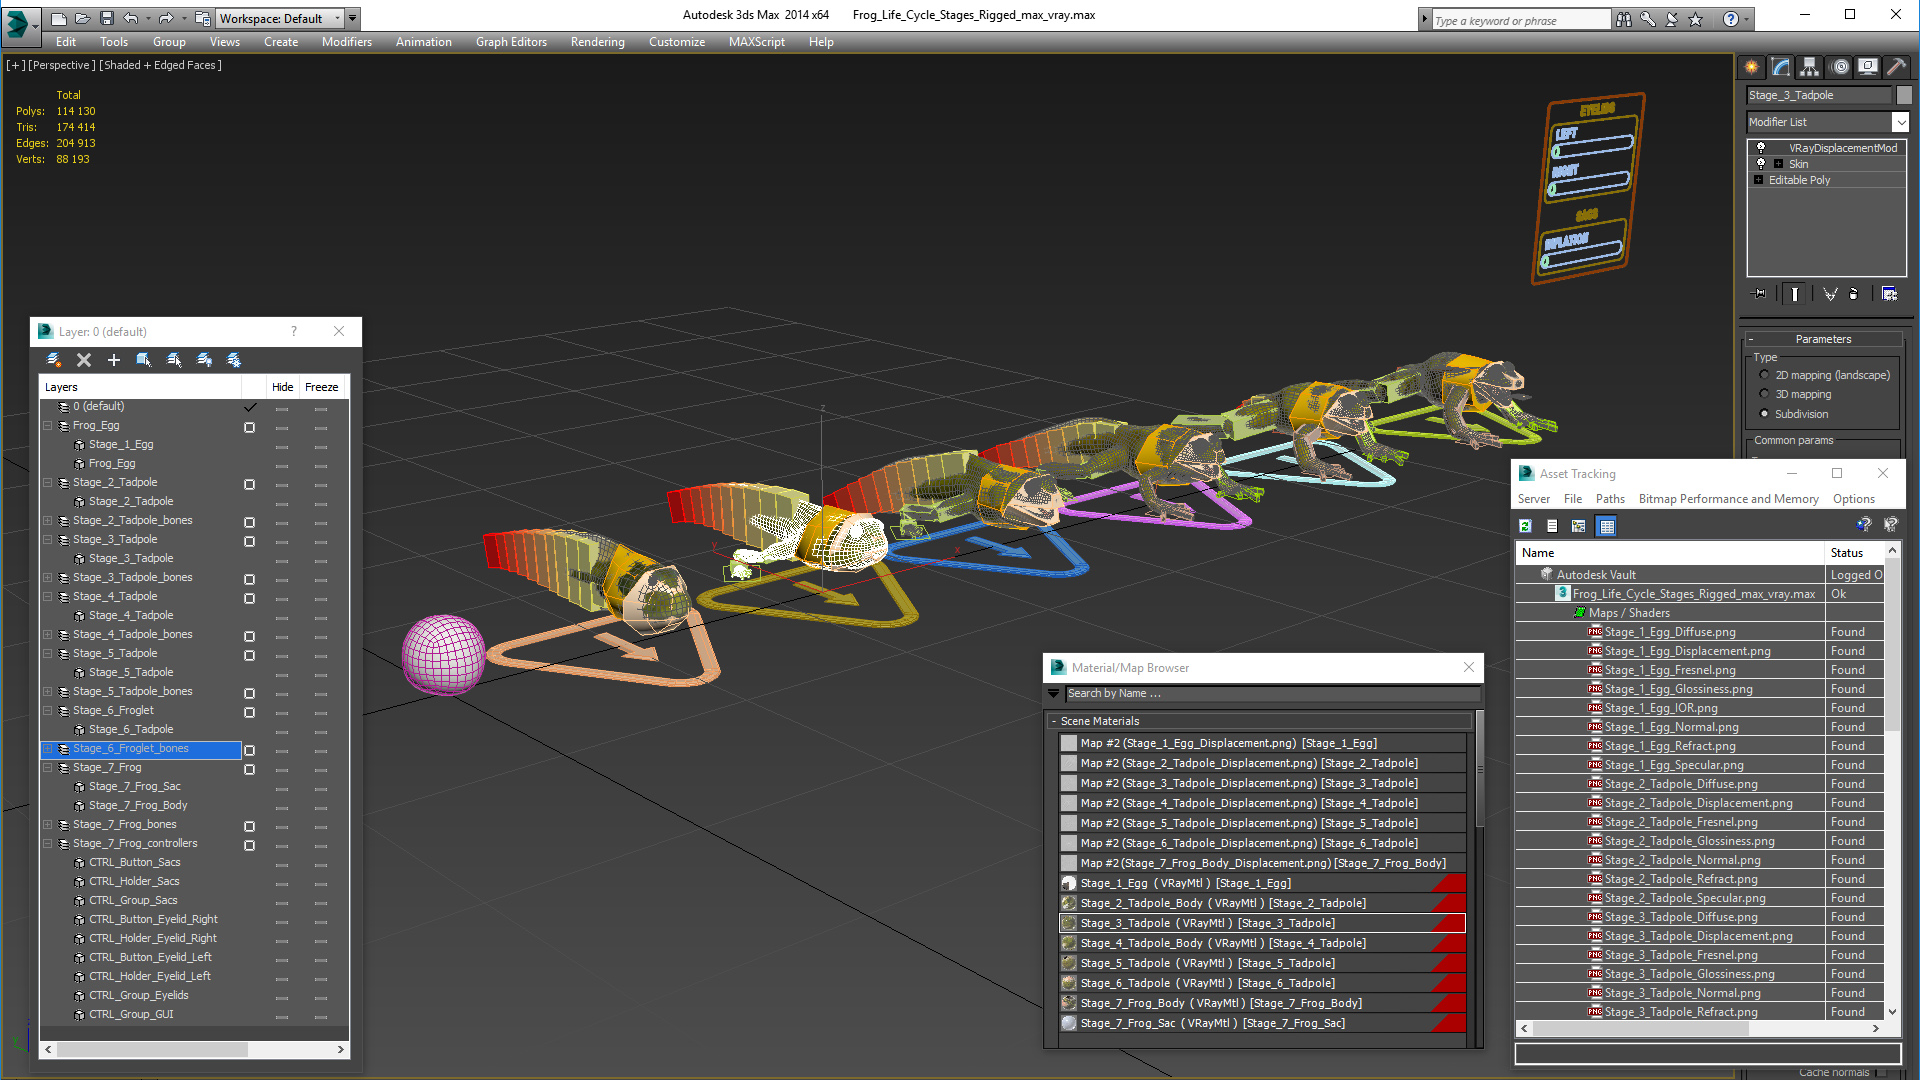The image size is (1920, 1080).
Task: Click Create New Layer icon in Layer dialog
Action: click(54, 360)
